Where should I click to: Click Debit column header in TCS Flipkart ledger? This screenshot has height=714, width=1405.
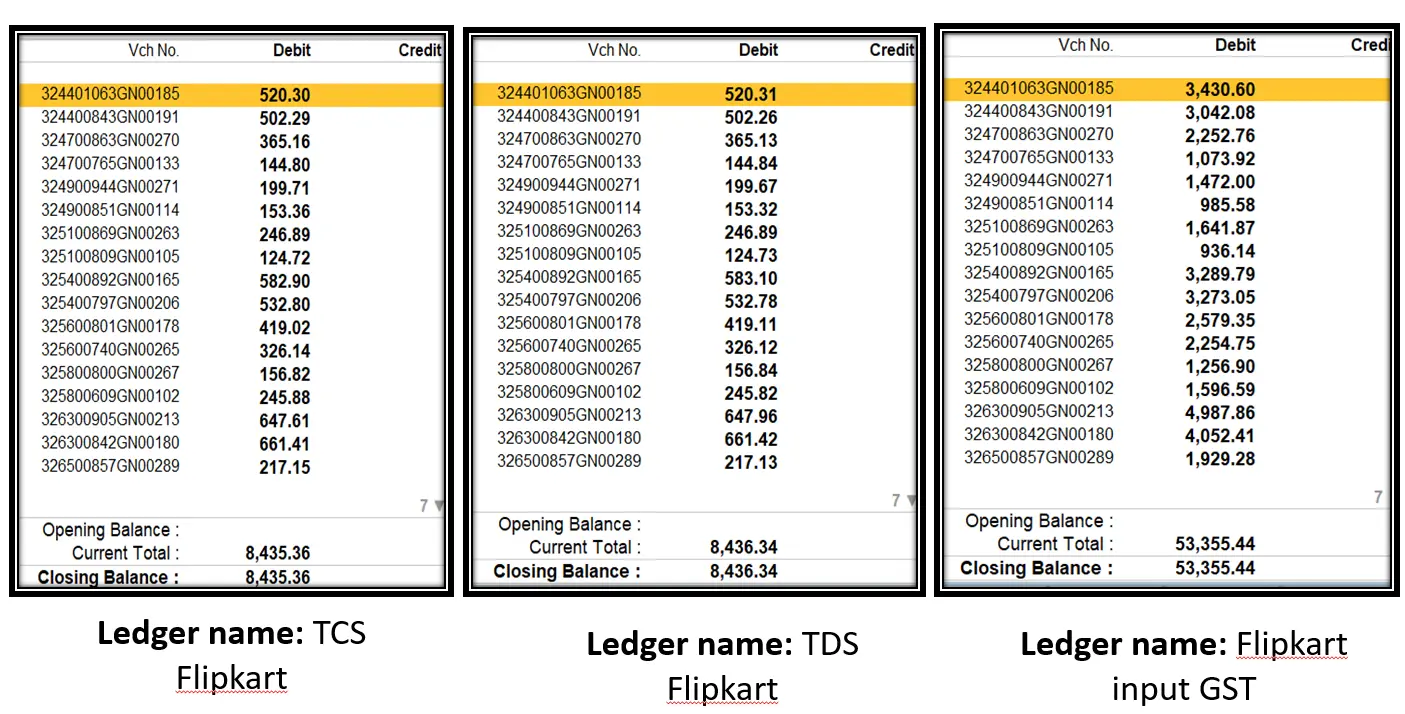[x=291, y=50]
